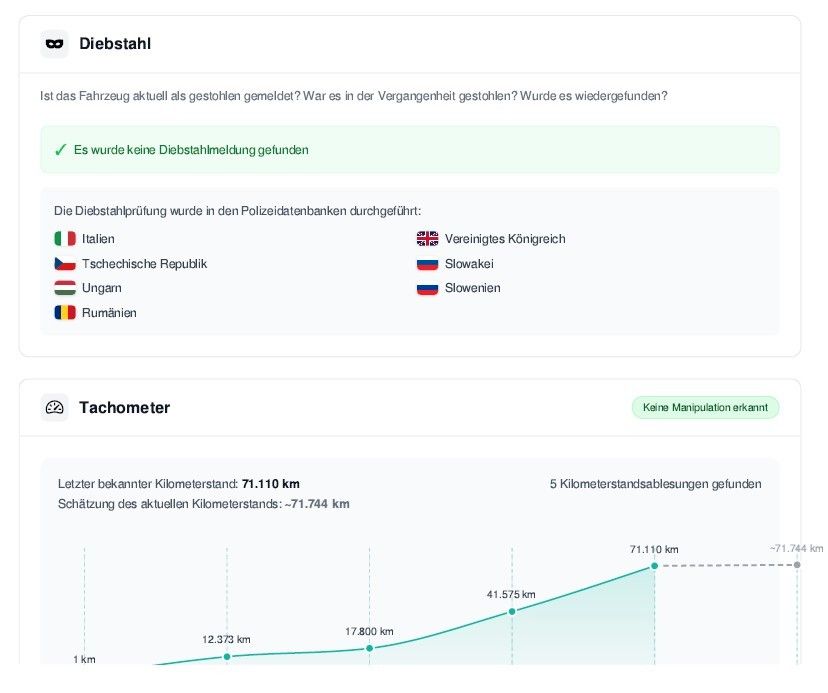Click the Keine Manipulation erkannt badge

click(x=705, y=407)
